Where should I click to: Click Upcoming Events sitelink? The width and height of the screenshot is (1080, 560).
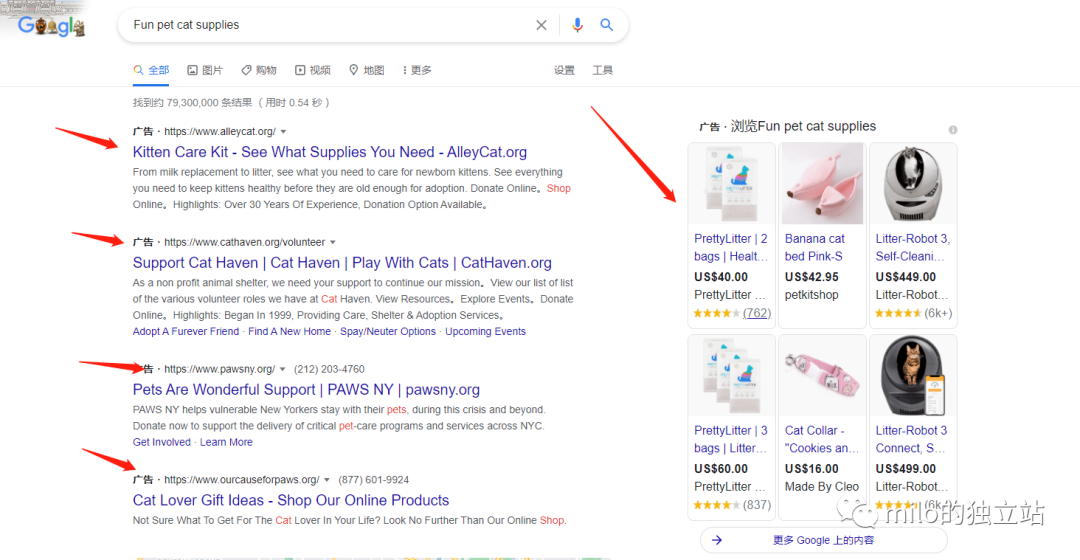(486, 331)
